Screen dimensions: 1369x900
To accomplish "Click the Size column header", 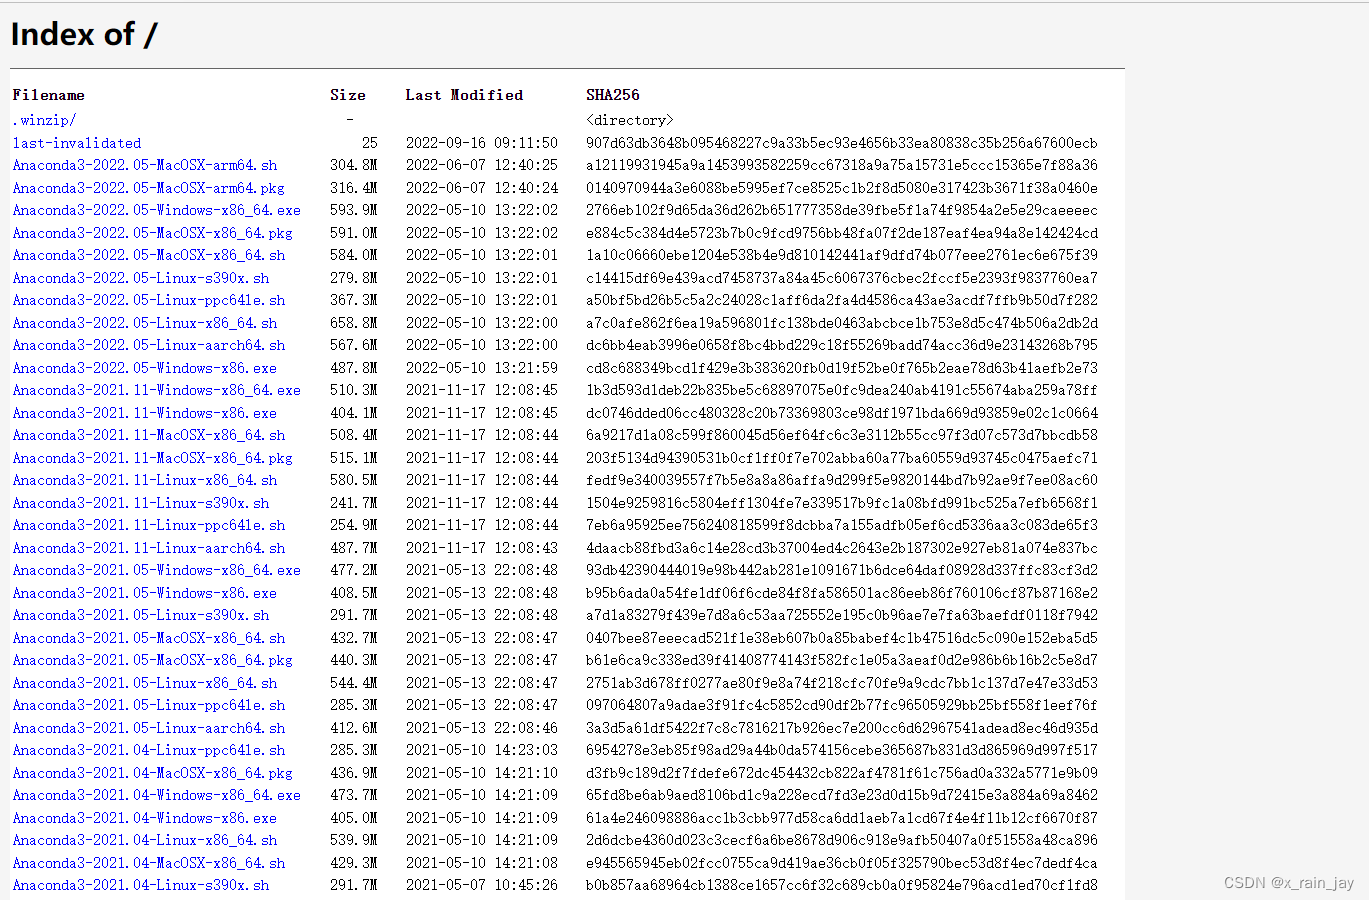I will pyautogui.click(x=348, y=95).
